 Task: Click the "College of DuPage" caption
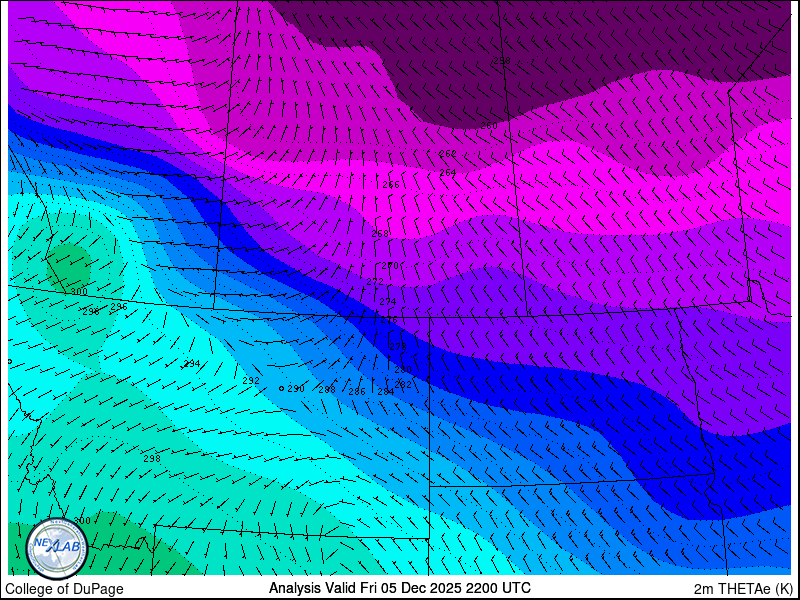(x=64, y=589)
